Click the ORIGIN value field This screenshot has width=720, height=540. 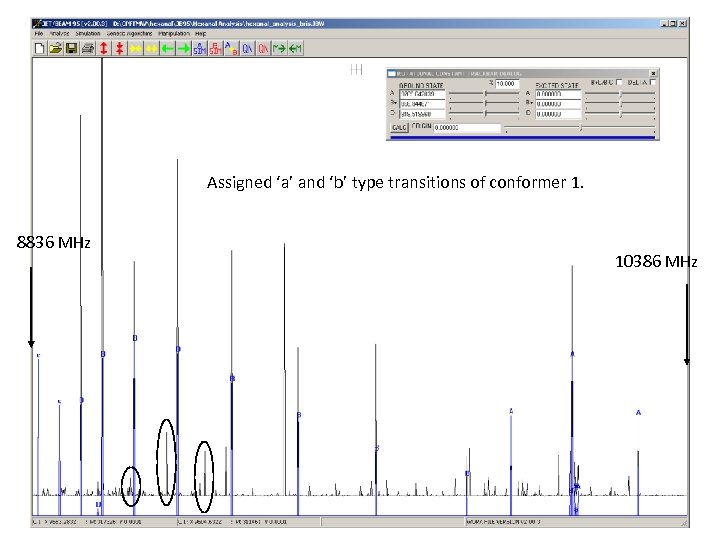467,128
